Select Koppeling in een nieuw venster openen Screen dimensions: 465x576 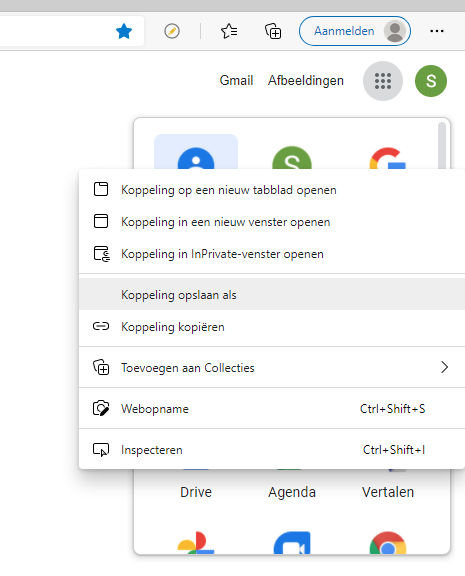click(x=272, y=222)
